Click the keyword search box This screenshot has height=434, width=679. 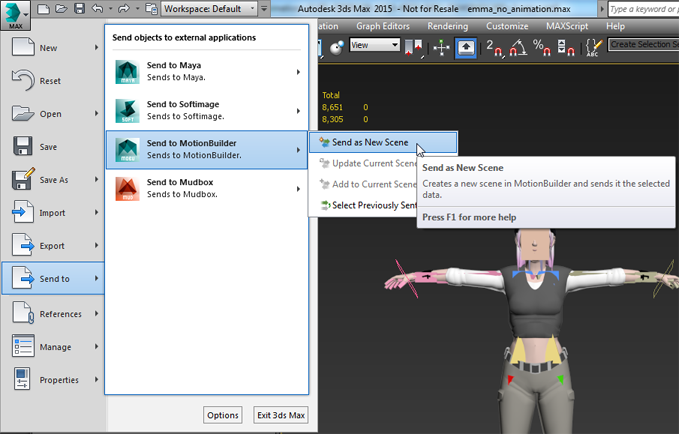point(643,9)
